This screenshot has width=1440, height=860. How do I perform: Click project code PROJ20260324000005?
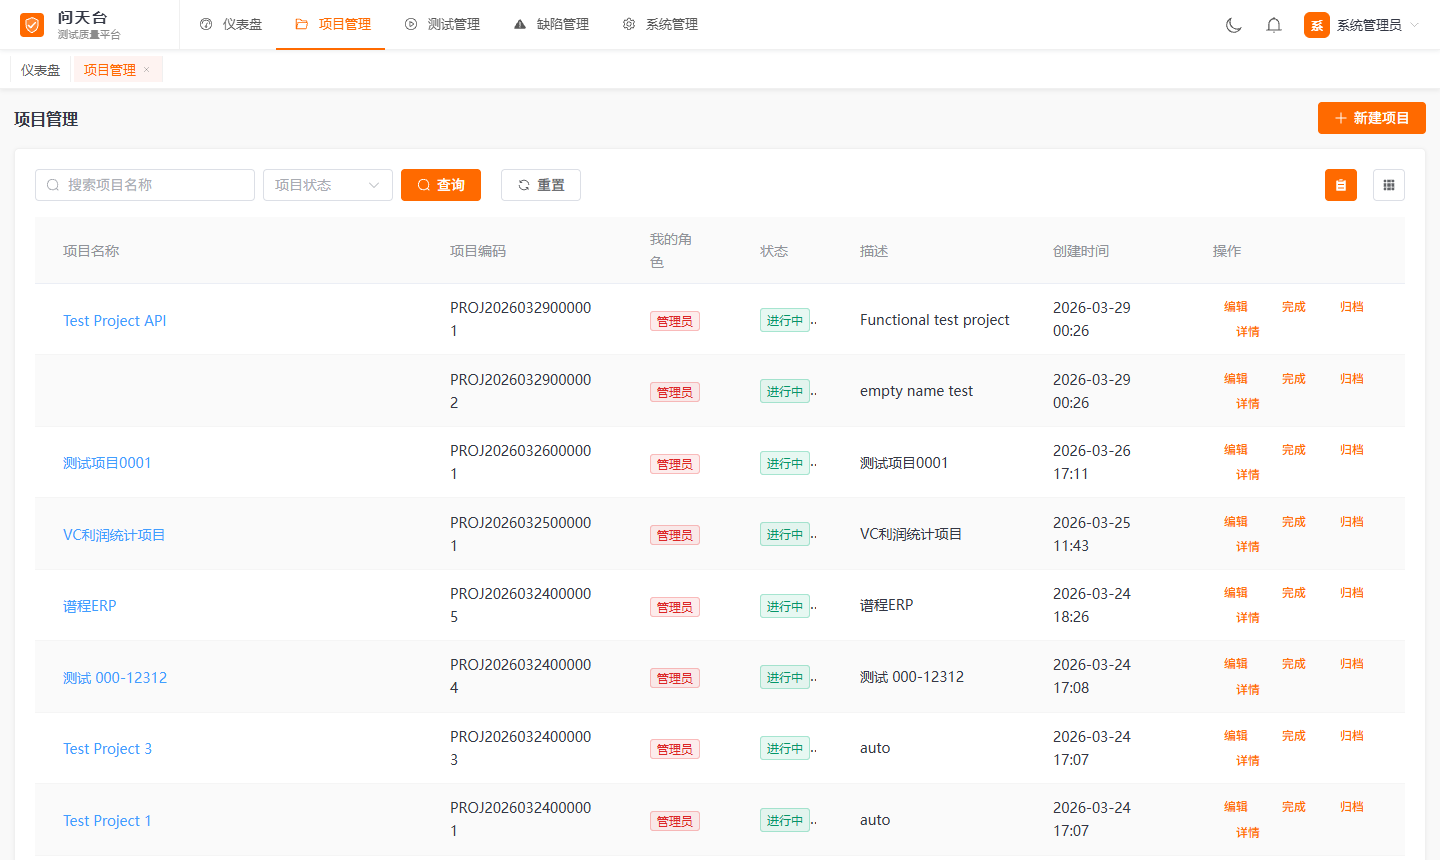pyautogui.click(x=521, y=605)
